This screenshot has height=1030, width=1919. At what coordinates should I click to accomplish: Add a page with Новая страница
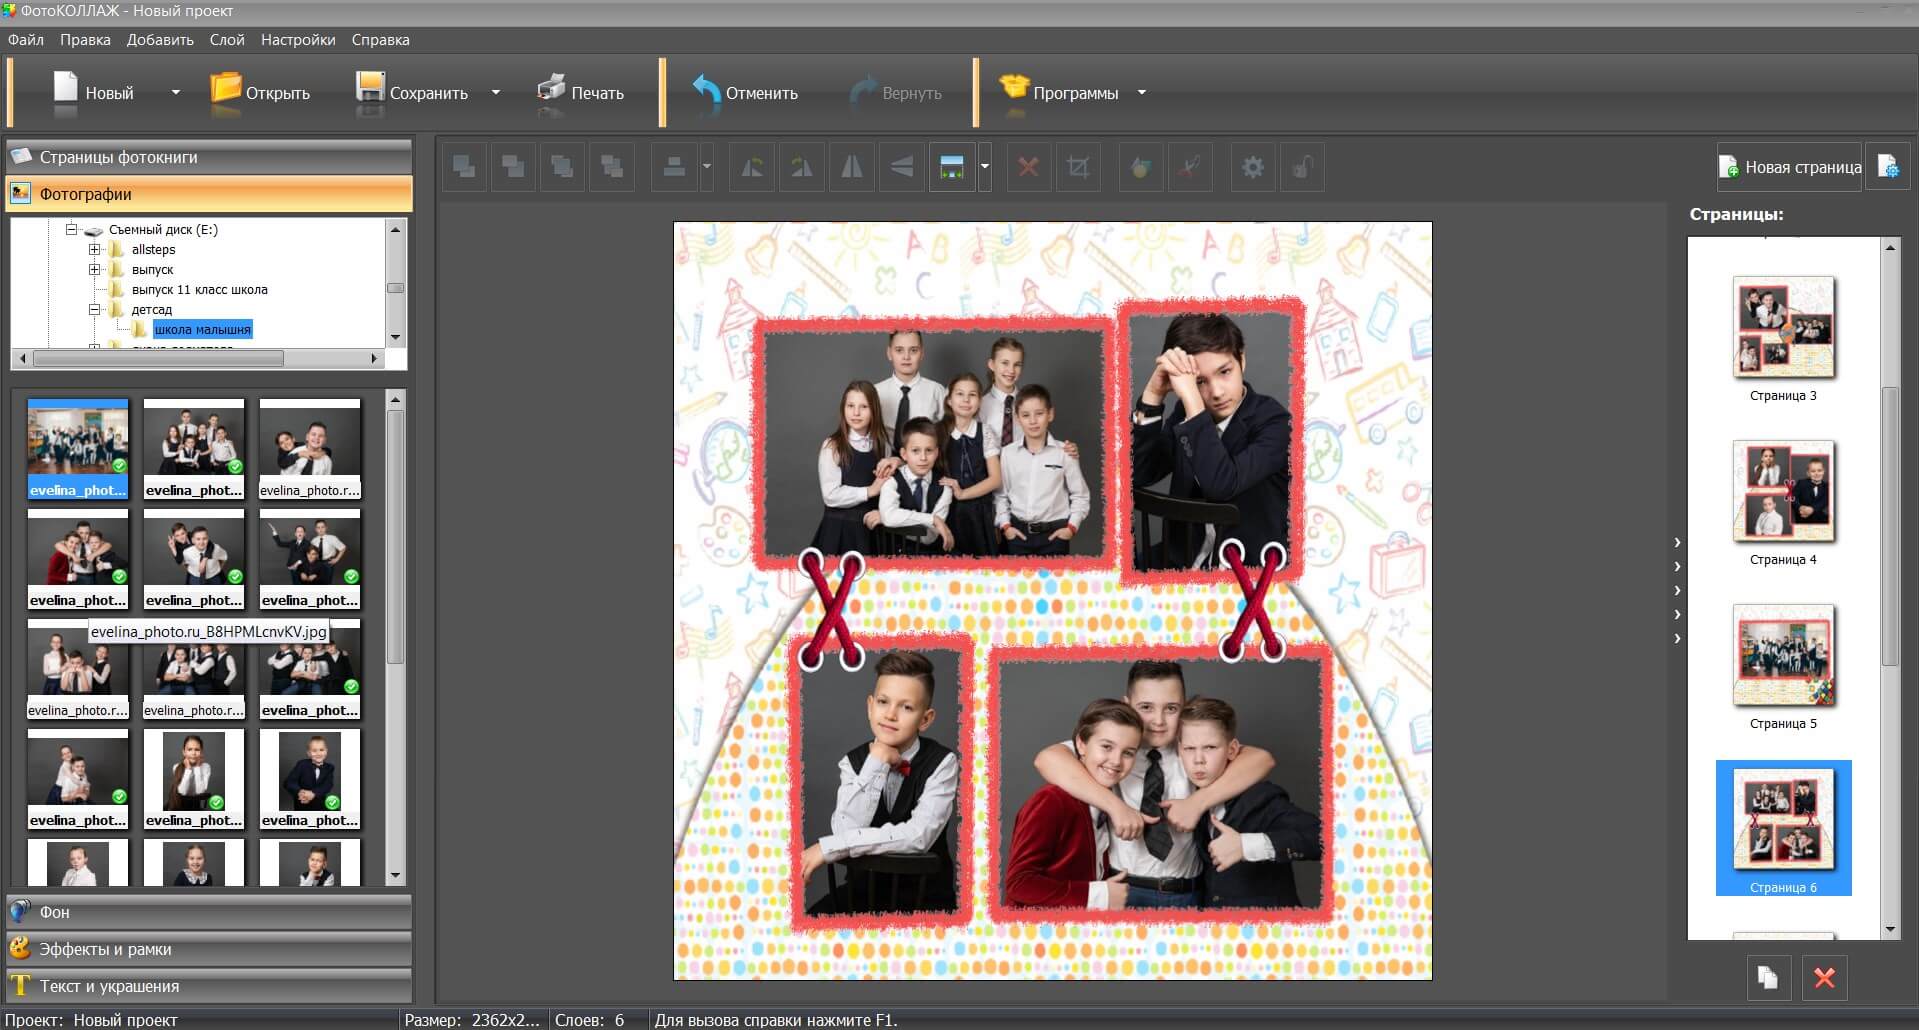click(1789, 167)
